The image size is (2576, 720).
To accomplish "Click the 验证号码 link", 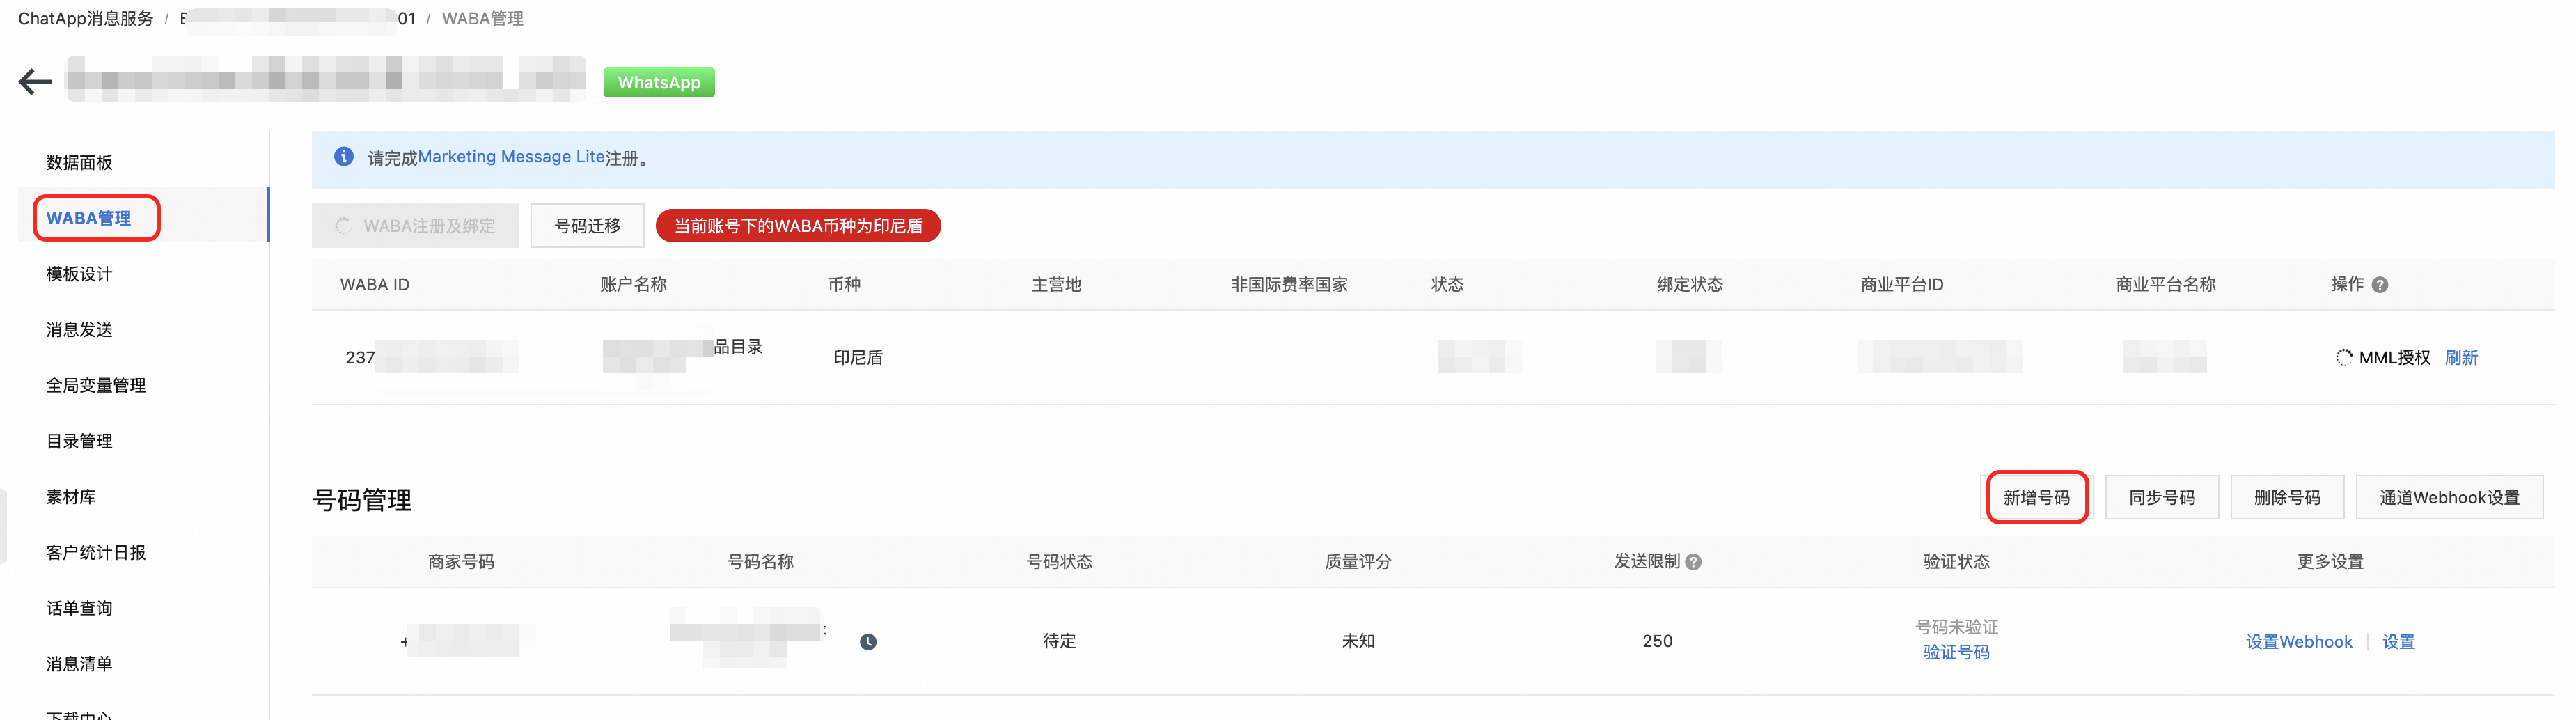I will (x=1956, y=652).
